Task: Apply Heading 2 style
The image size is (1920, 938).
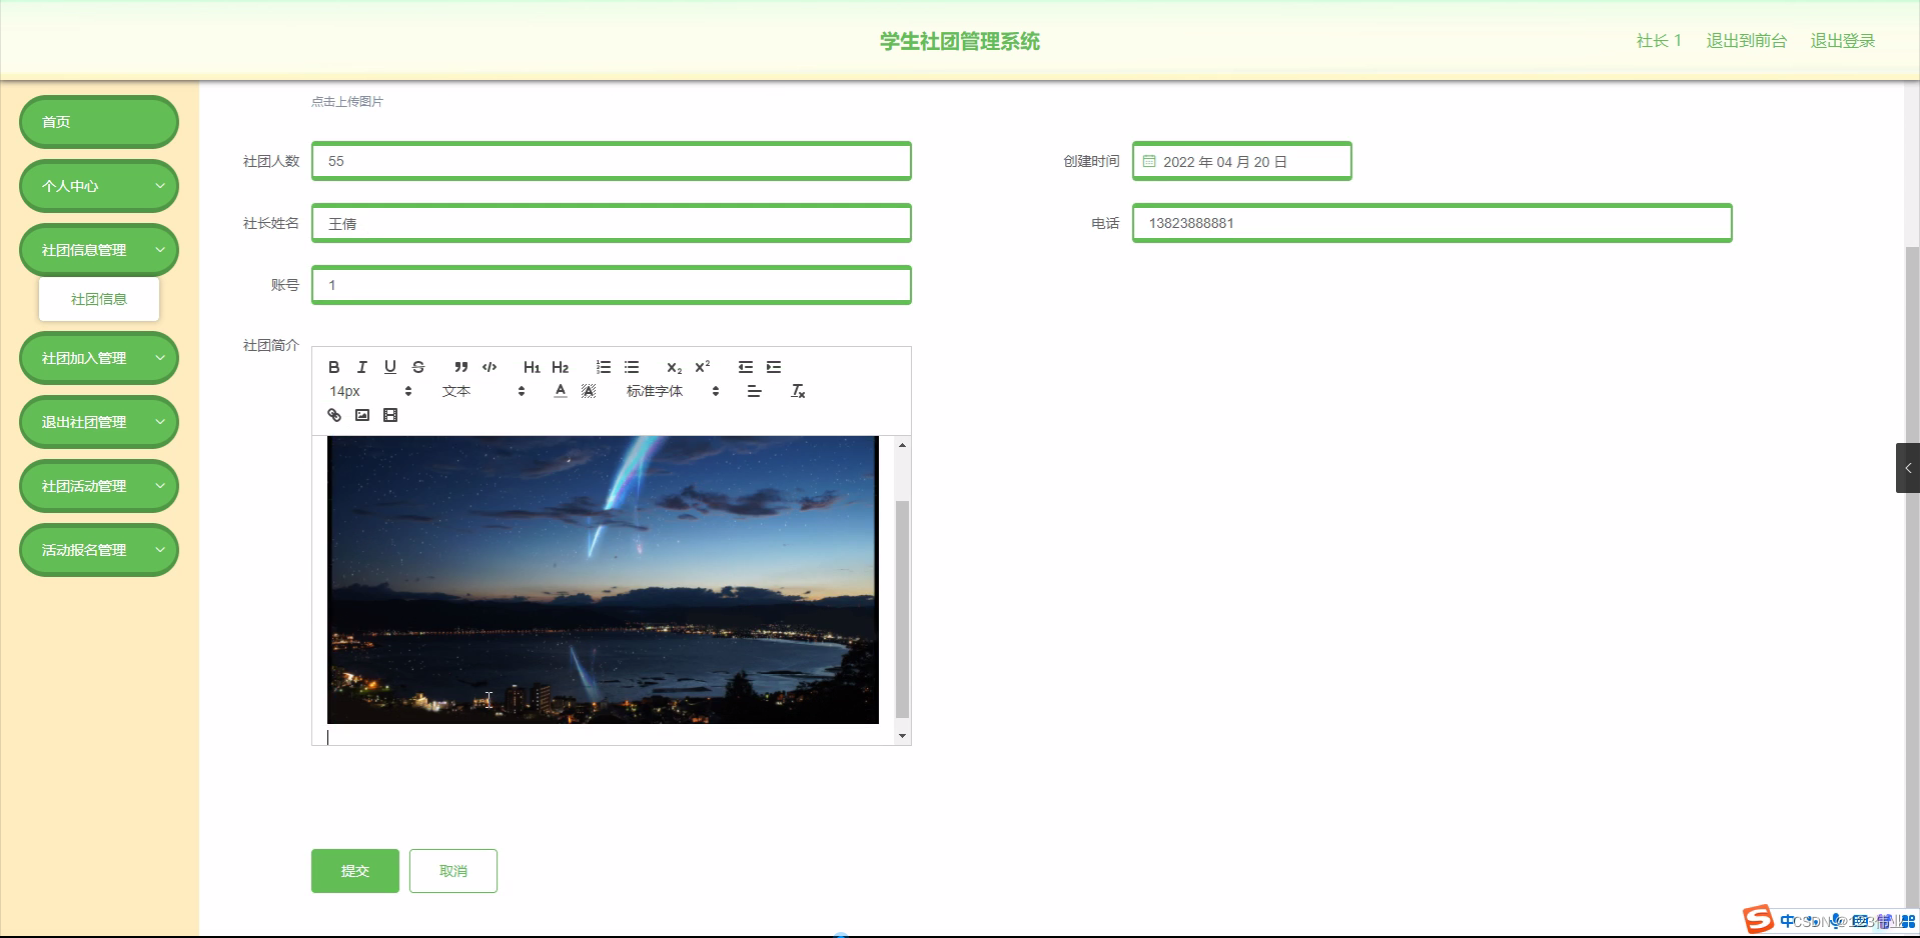Action: pos(560,367)
